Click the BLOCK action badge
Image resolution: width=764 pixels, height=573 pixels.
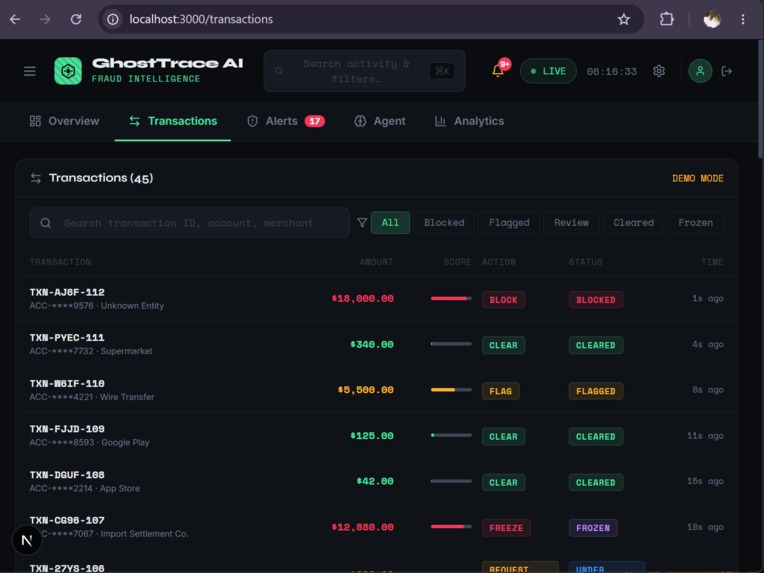[x=503, y=300]
